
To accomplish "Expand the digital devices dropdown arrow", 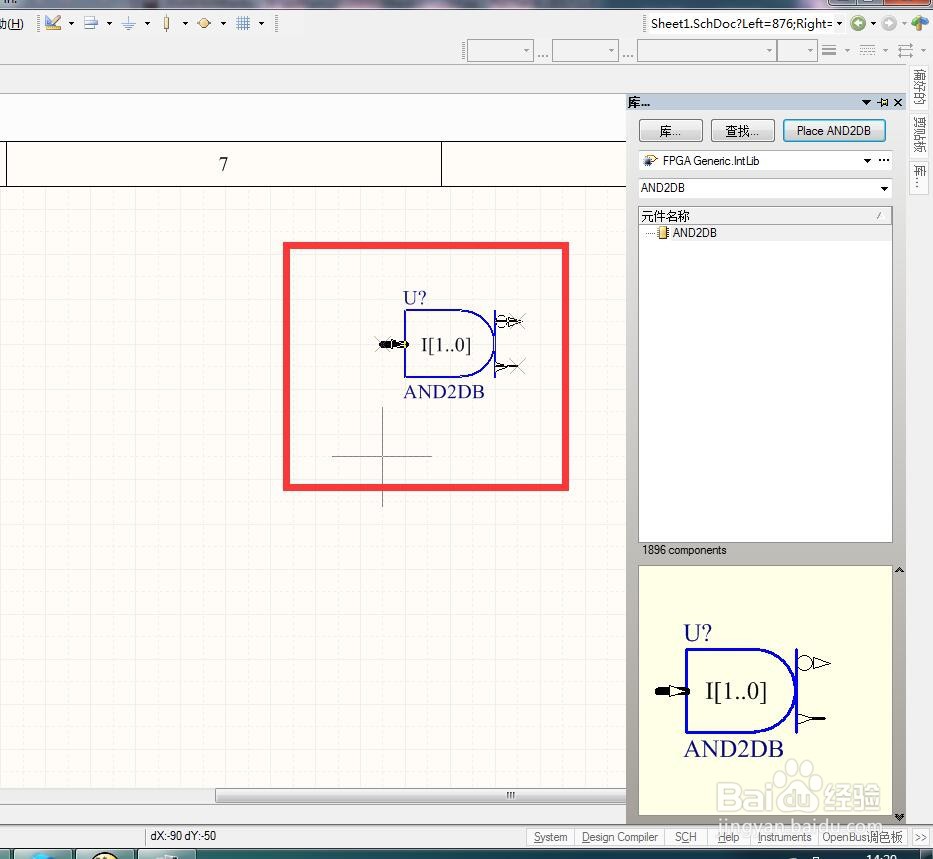I will point(186,24).
